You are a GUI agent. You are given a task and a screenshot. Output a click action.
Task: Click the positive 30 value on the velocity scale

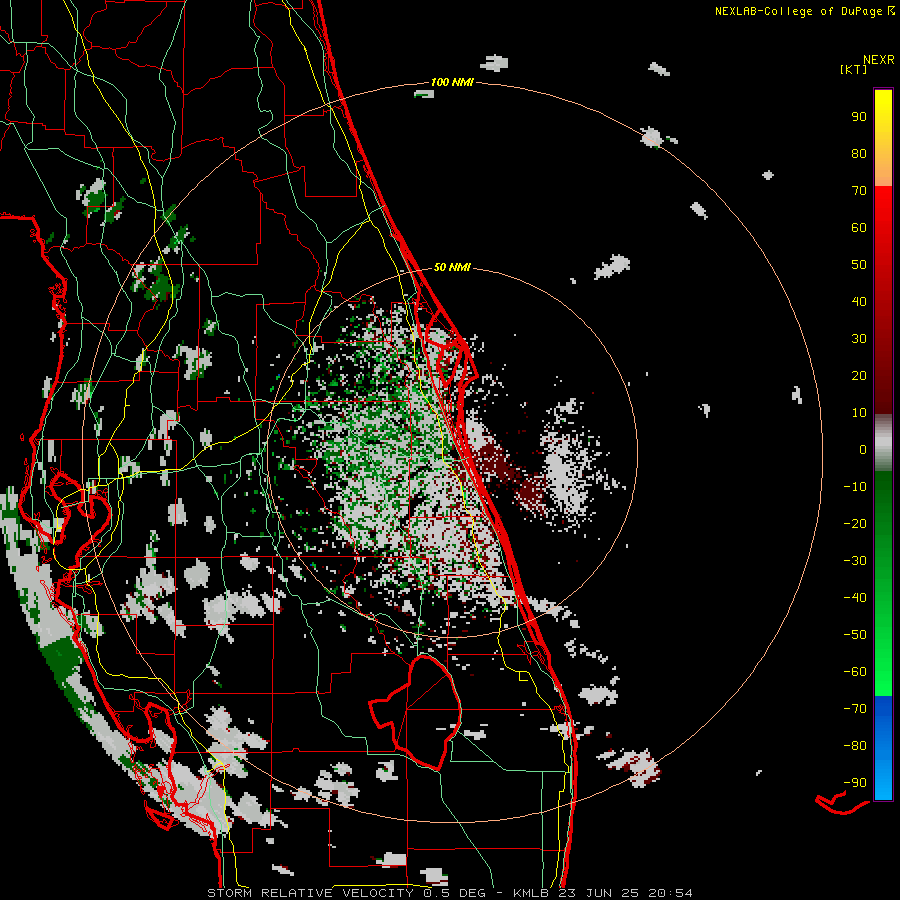coord(859,339)
